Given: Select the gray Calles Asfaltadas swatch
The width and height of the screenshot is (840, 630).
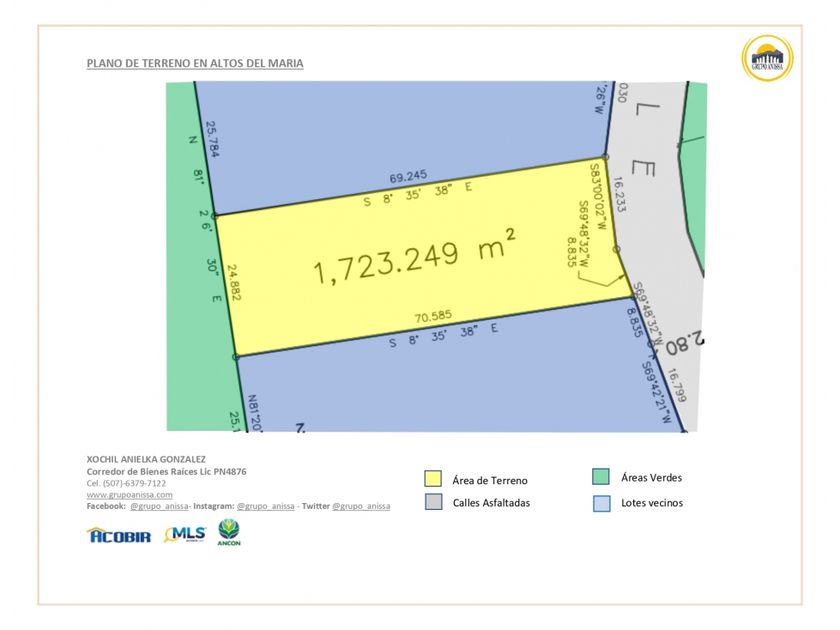Looking at the screenshot, I should coord(433,502).
